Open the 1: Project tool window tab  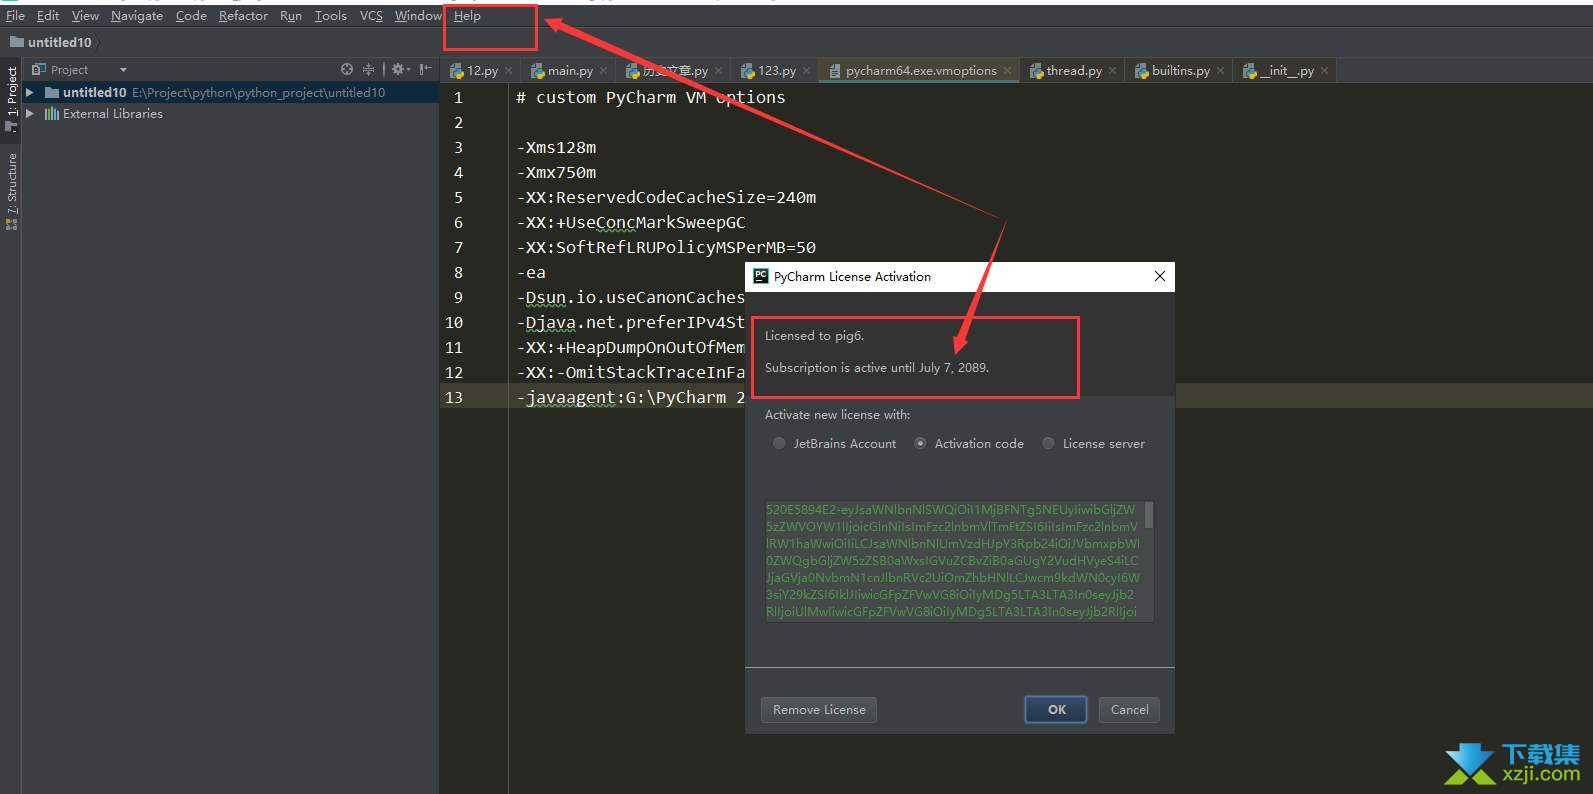click(11, 98)
